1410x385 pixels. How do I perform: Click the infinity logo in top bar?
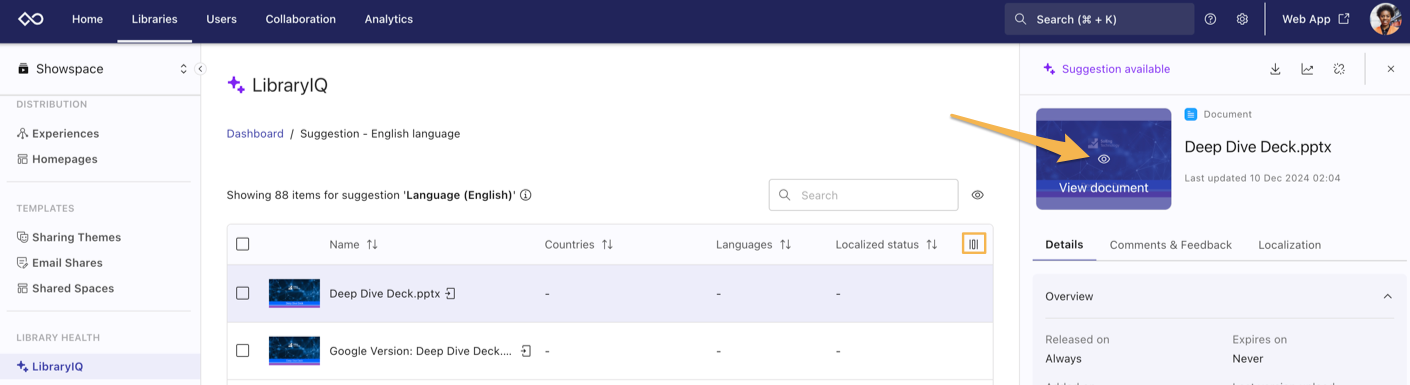pyautogui.click(x=31, y=19)
